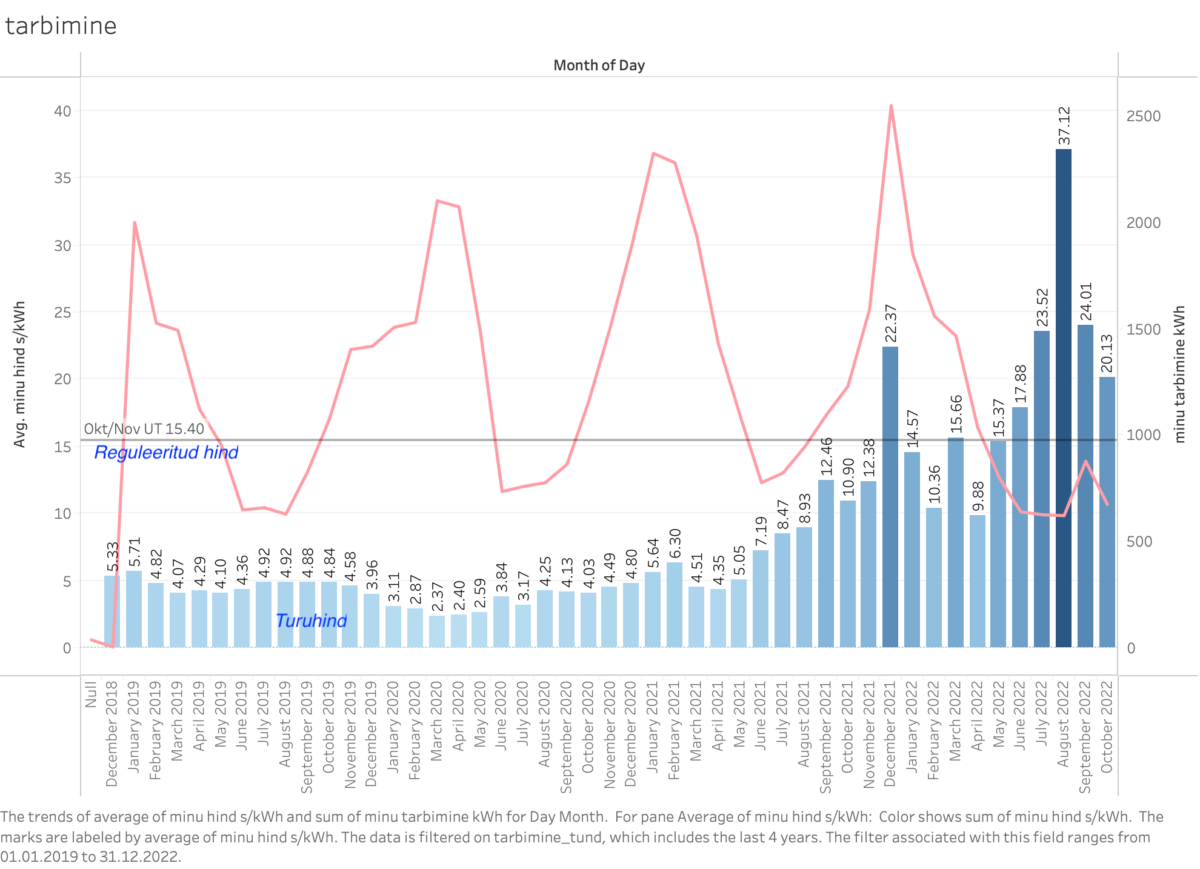
Task: Select the July 2022 bar labeled 23.52
Action: click(1041, 489)
